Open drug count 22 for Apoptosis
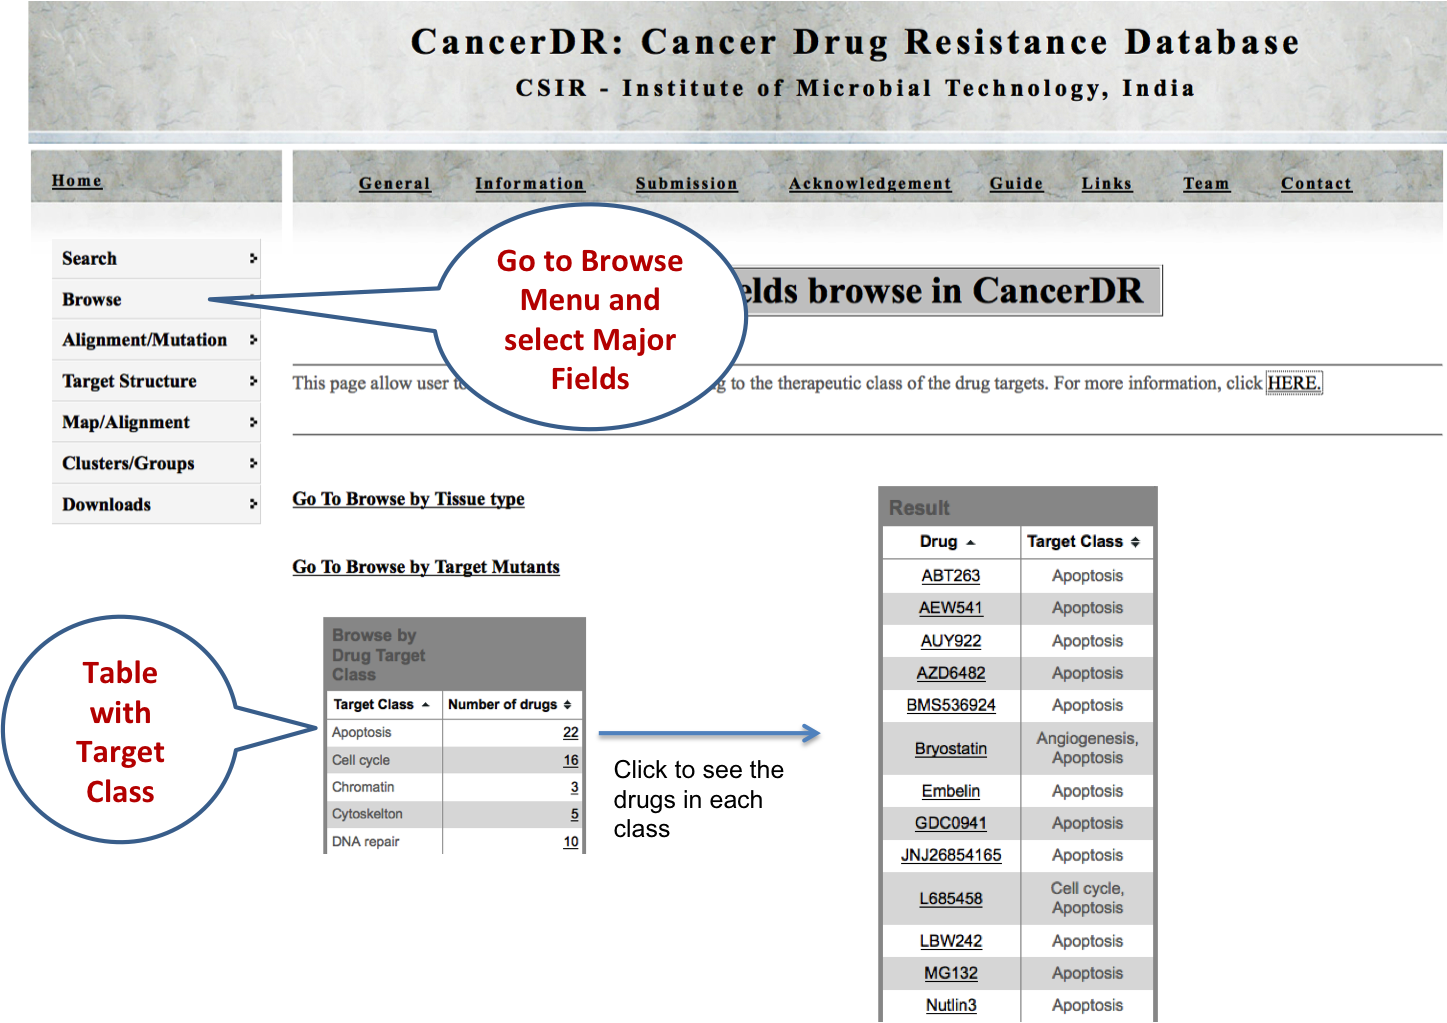Viewport: 1447px width, 1023px height. [x=570, y=733]
